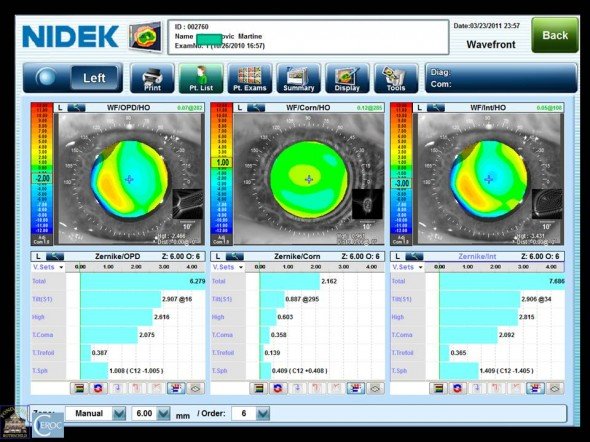Click the High value 2.815
590x442 pixels.
527,317
